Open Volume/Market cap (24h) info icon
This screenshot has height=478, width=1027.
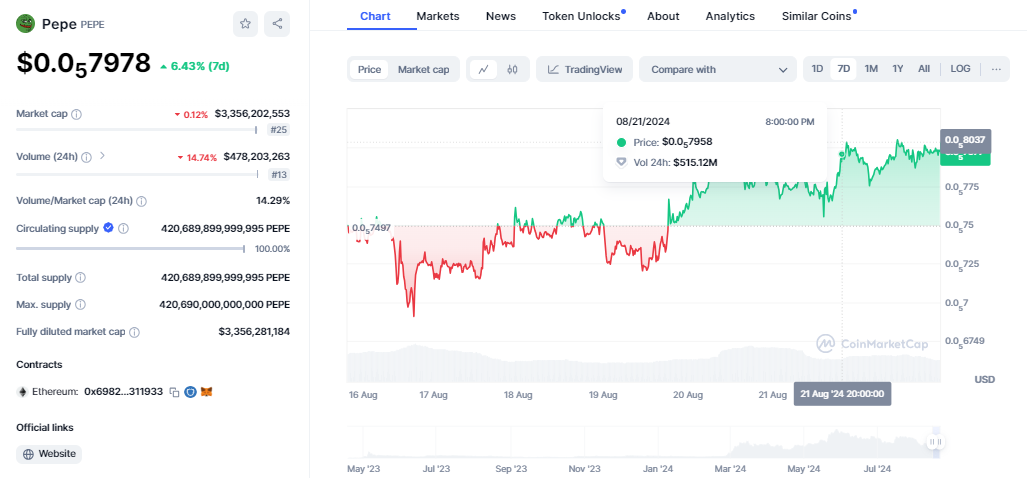pyautogui.click(x=141, y=201)
